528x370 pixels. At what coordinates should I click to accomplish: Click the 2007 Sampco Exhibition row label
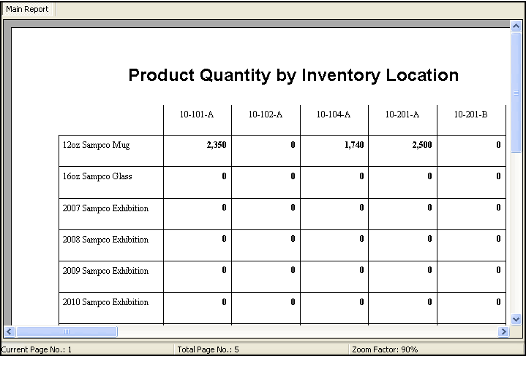point(105,208)
